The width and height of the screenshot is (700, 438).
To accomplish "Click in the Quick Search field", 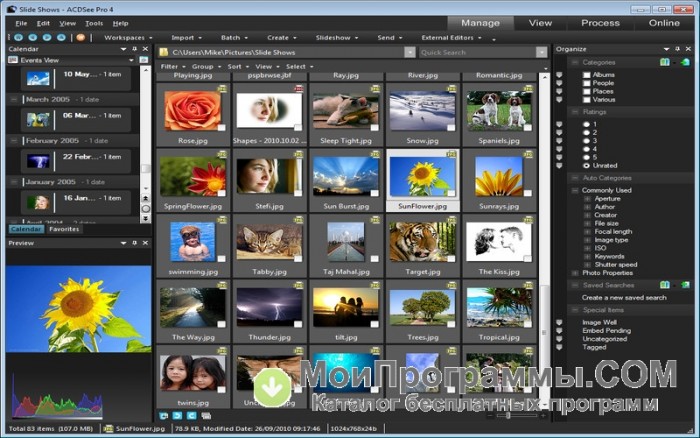I will click(x=478, y=52).
